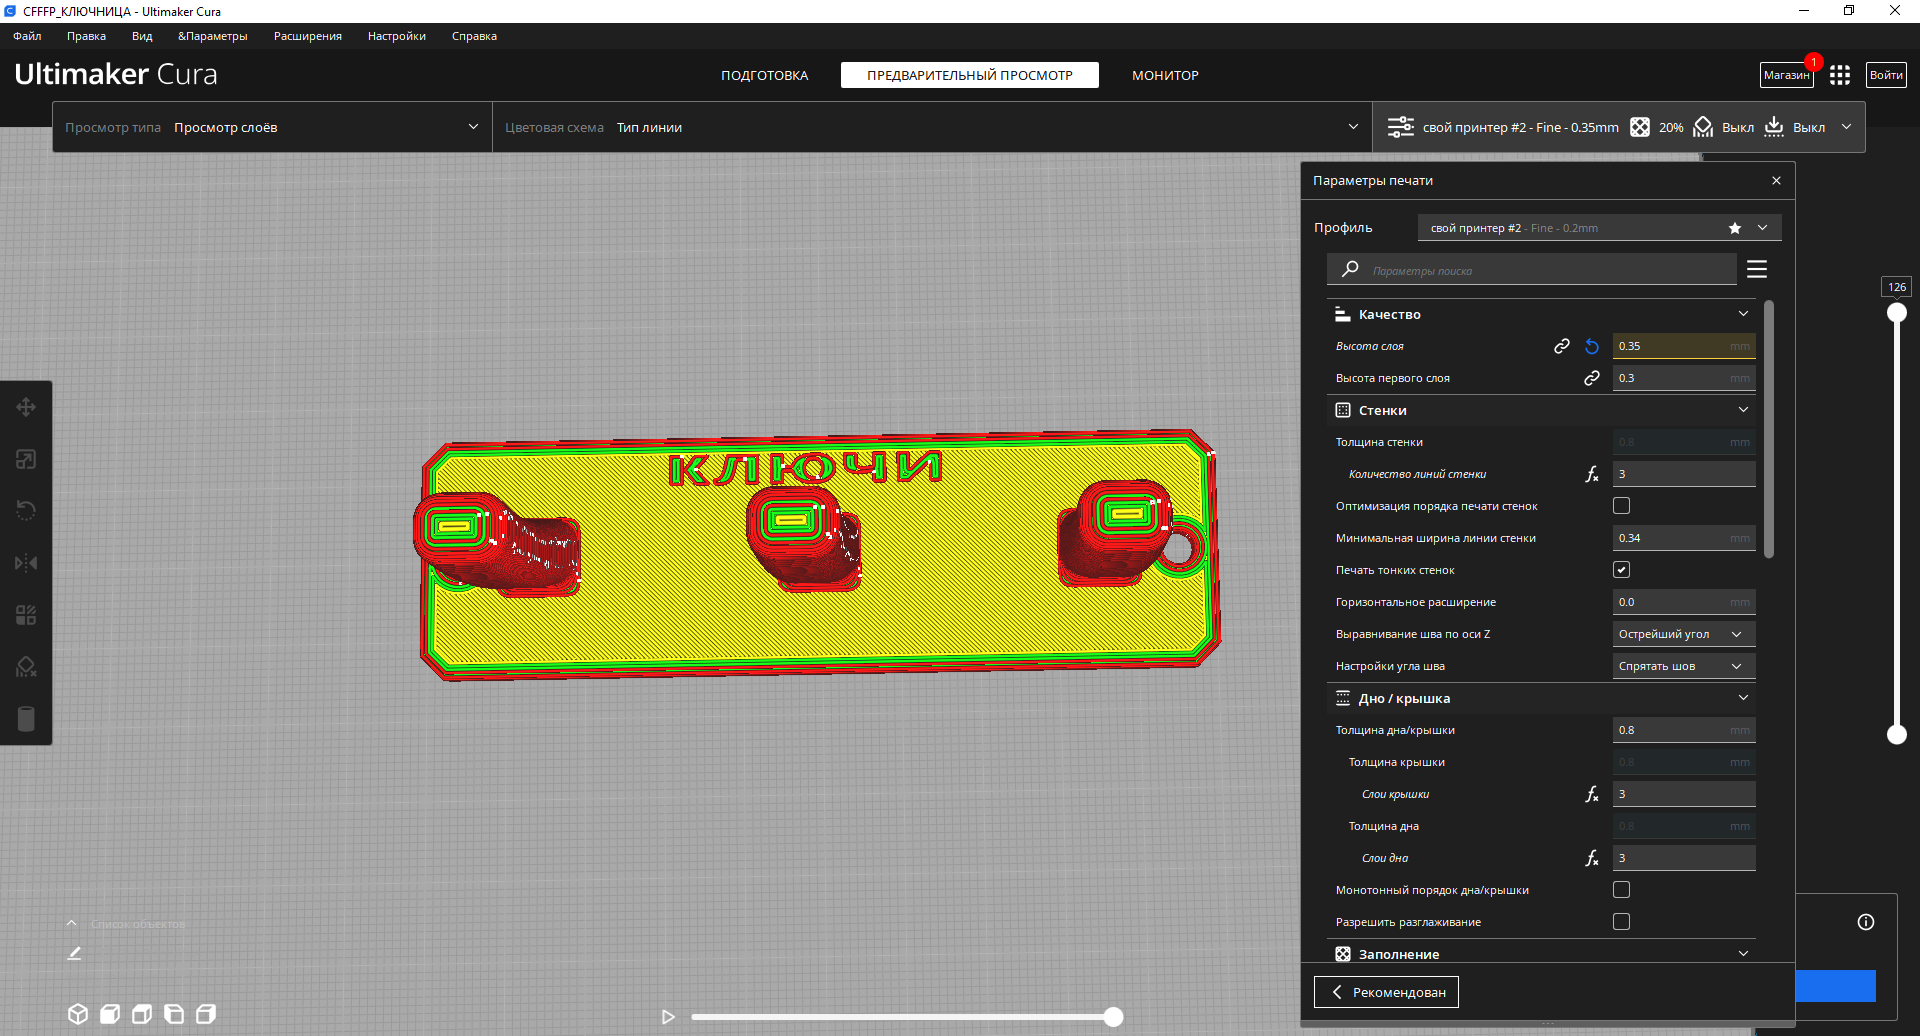Open settings visibility hamburger menu

pos(1757,270)
